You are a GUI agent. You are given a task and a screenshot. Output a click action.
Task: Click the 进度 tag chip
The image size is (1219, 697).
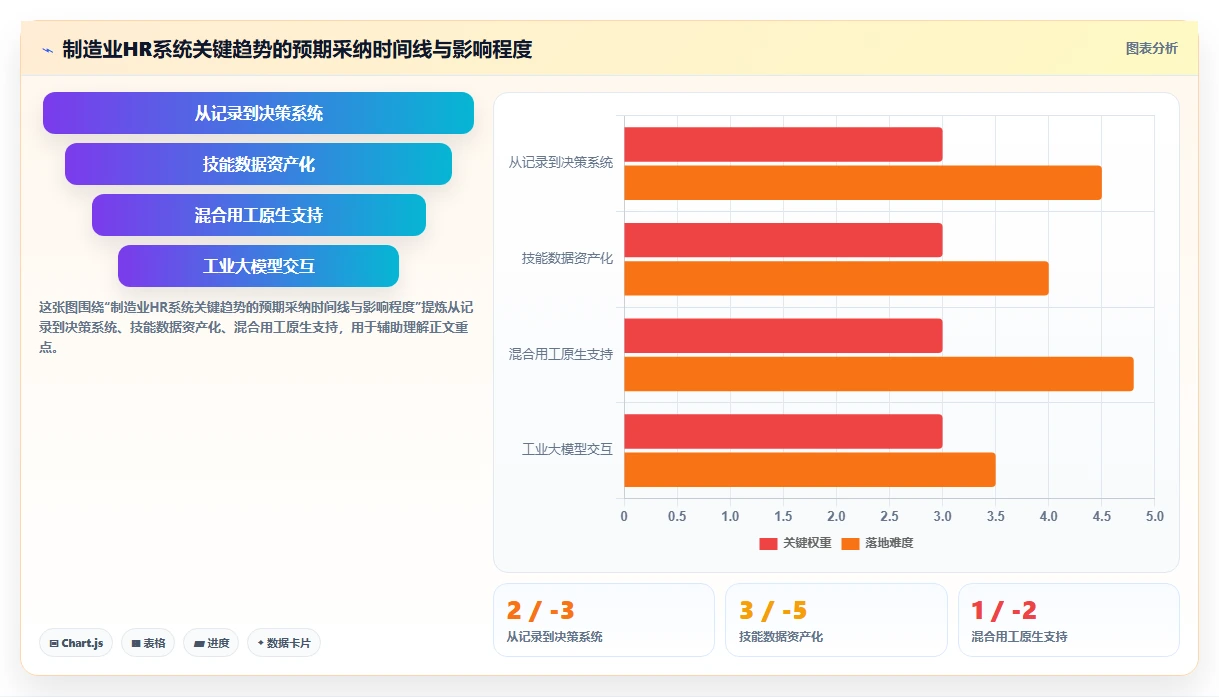[211, 643]
